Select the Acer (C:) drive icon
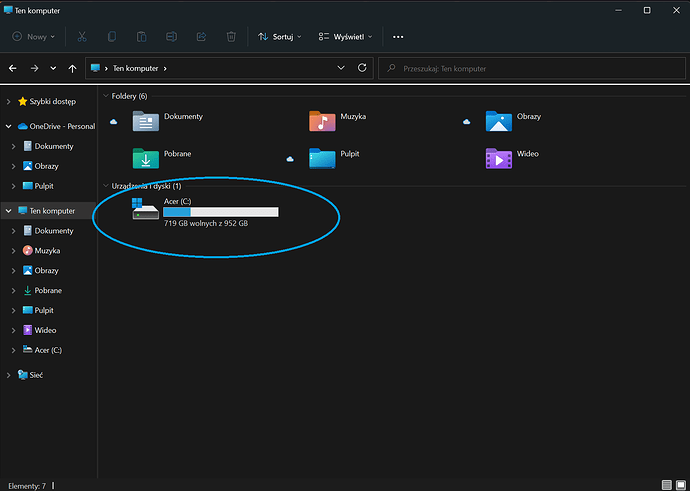This screenshot has height=491, width=690. 145,209
